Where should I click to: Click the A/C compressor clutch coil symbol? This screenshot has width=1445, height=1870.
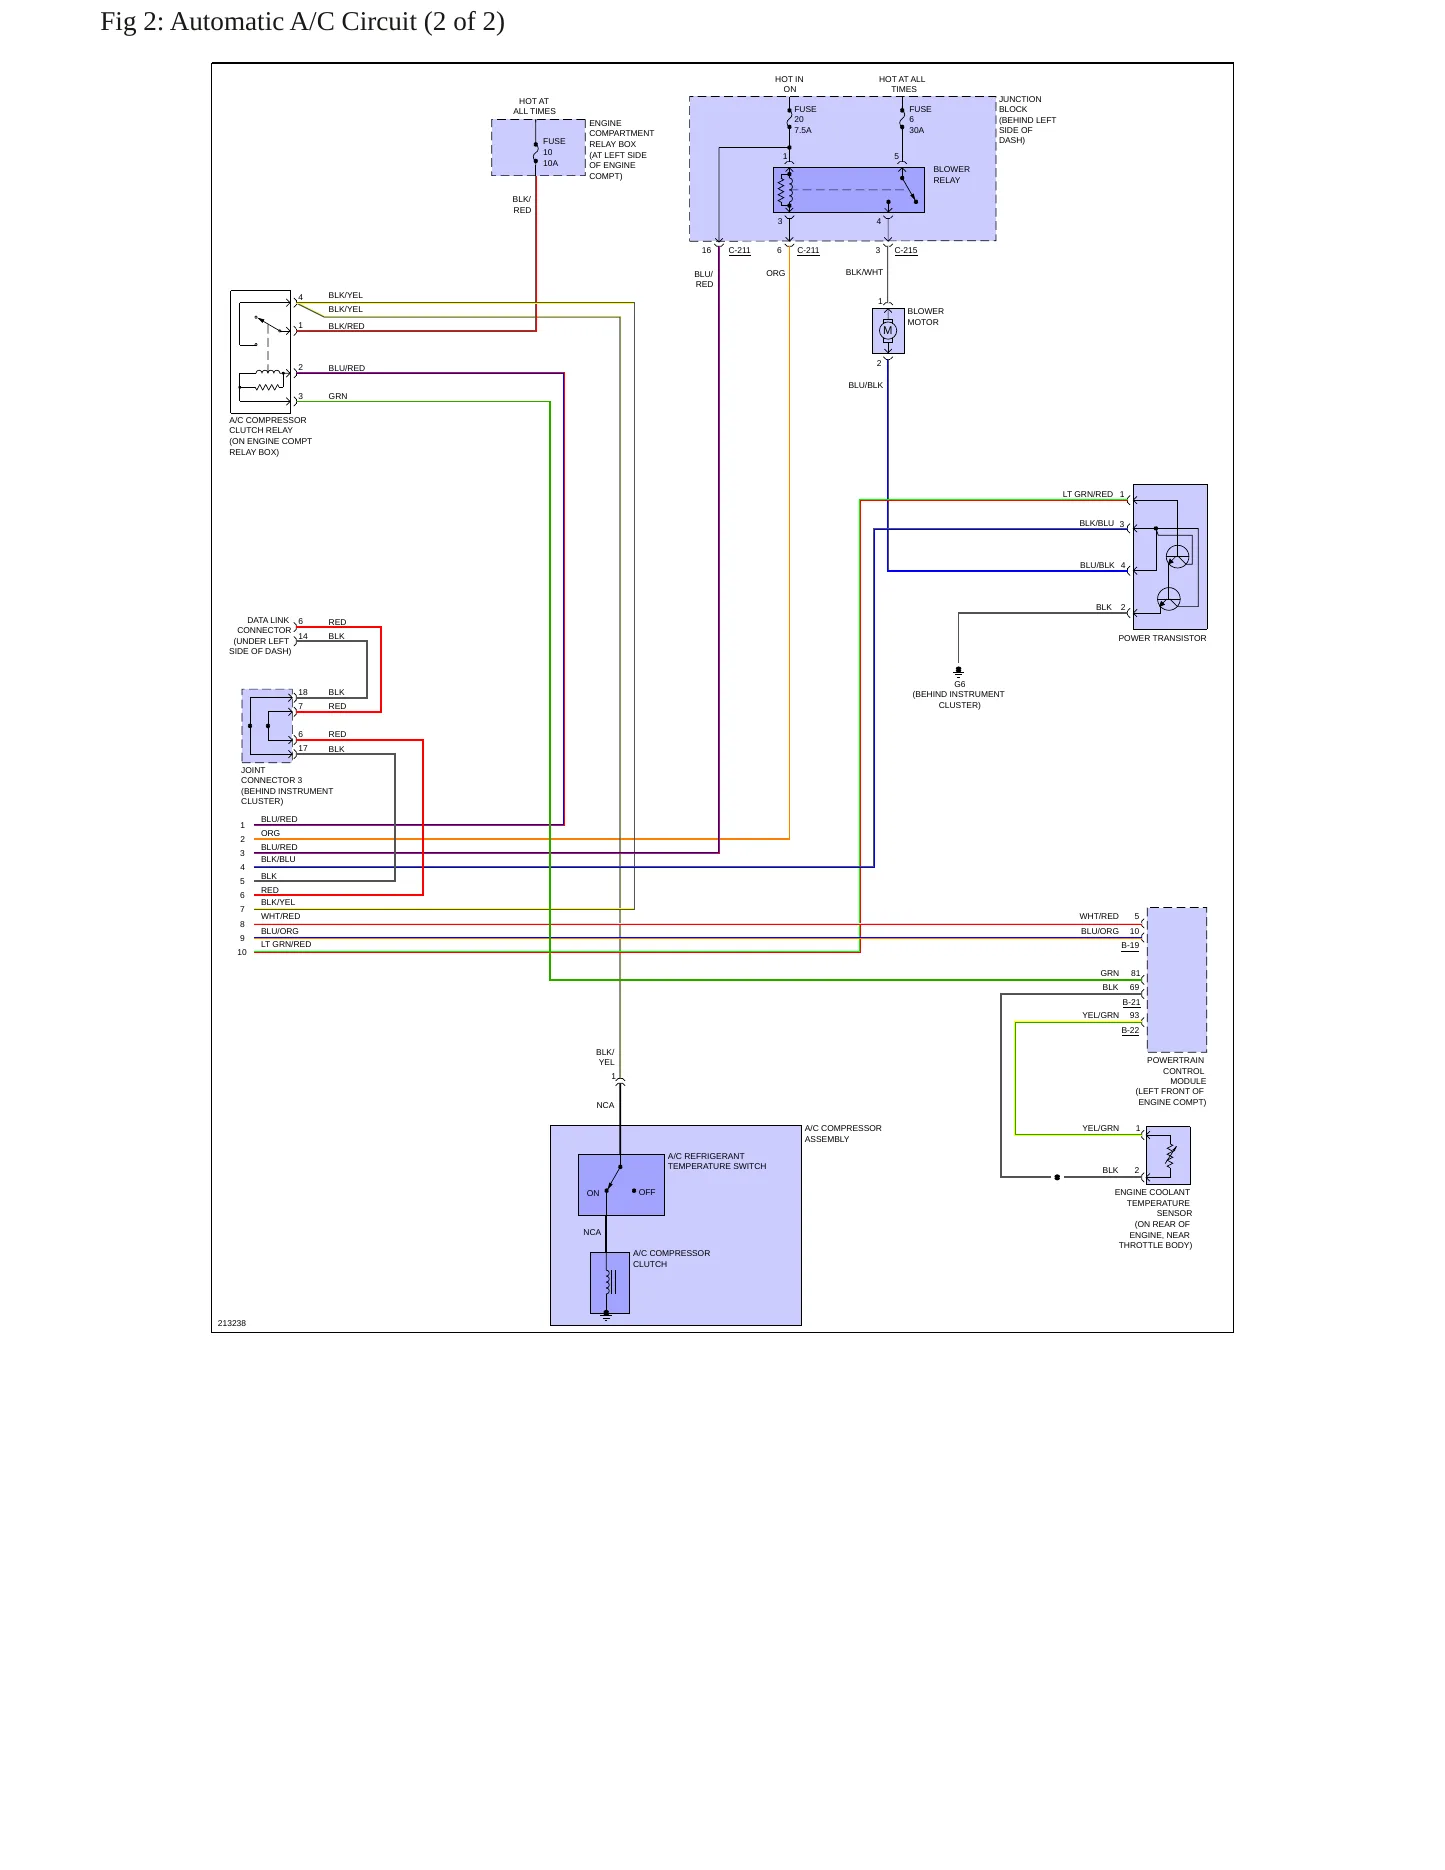click(x=610, y=1283)
